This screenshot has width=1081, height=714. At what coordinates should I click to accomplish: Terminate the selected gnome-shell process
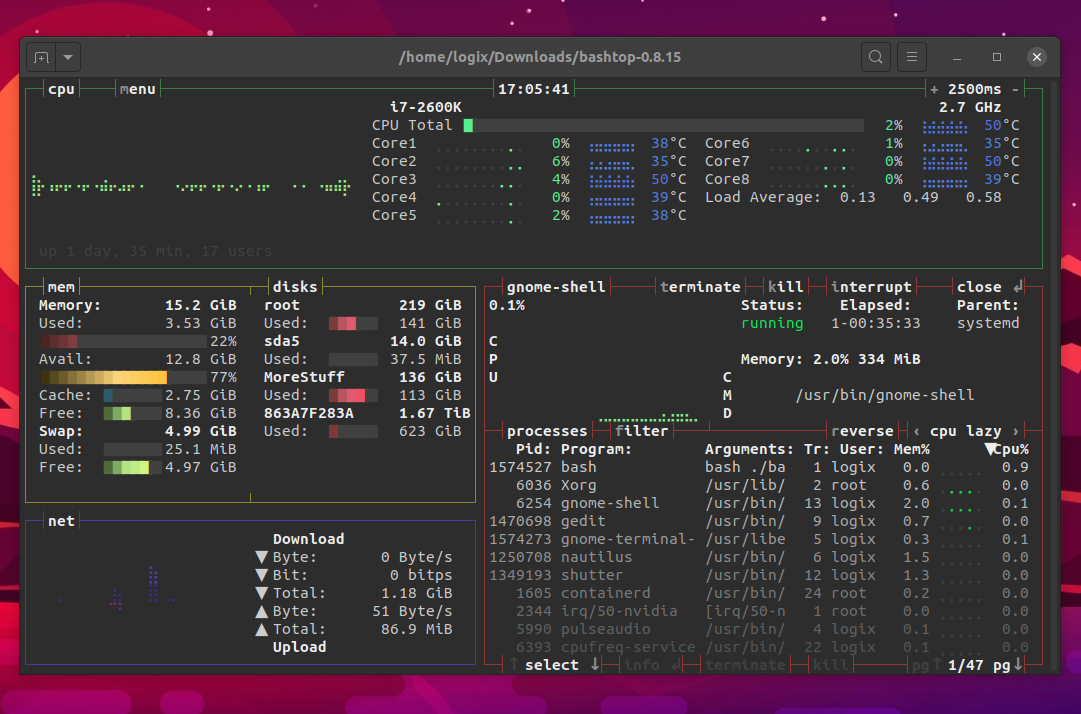pyautogui.click(x=700, y=286)
